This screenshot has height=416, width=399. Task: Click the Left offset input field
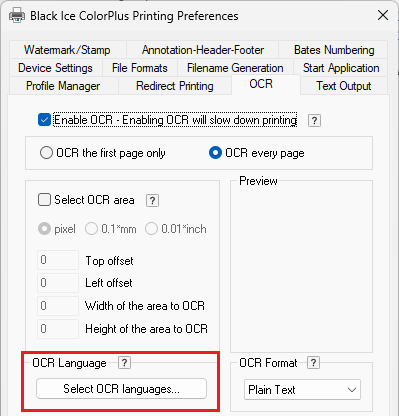pos(58,283)
